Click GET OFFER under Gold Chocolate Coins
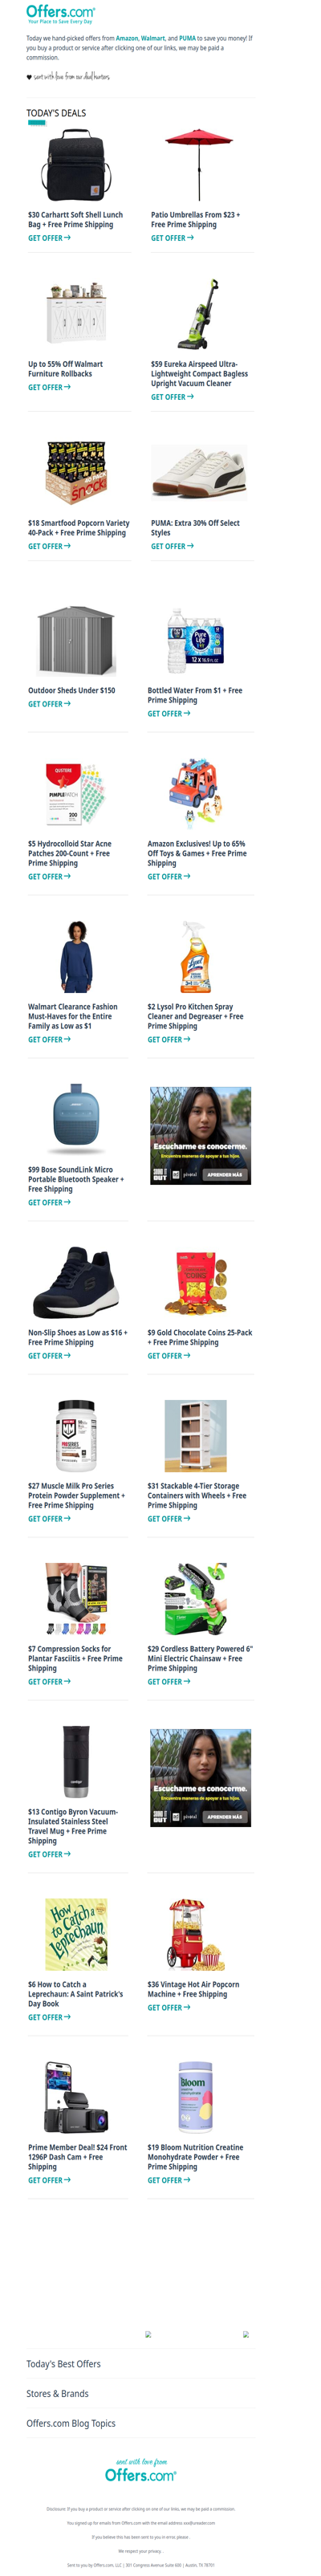The height and width of the screenshot is (2576, 321). pos(169,1356)
